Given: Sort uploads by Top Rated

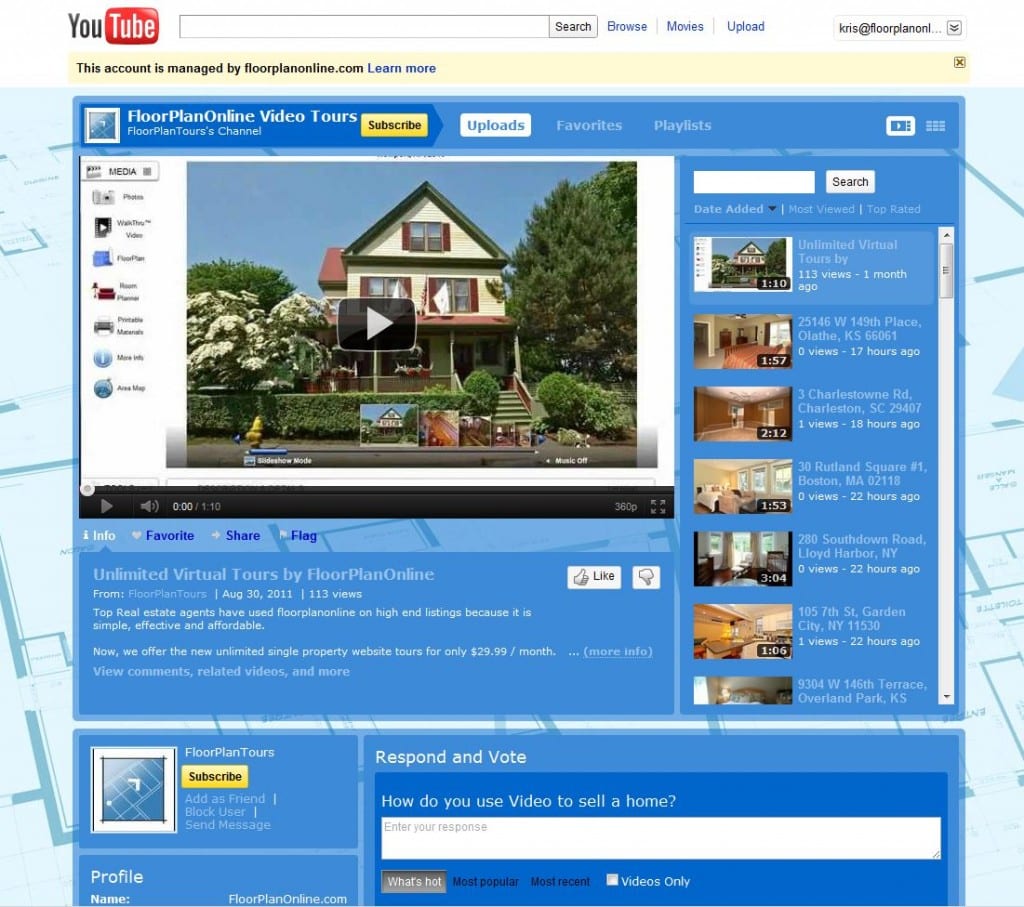Looking at the screenshot, I should [893, 209].
